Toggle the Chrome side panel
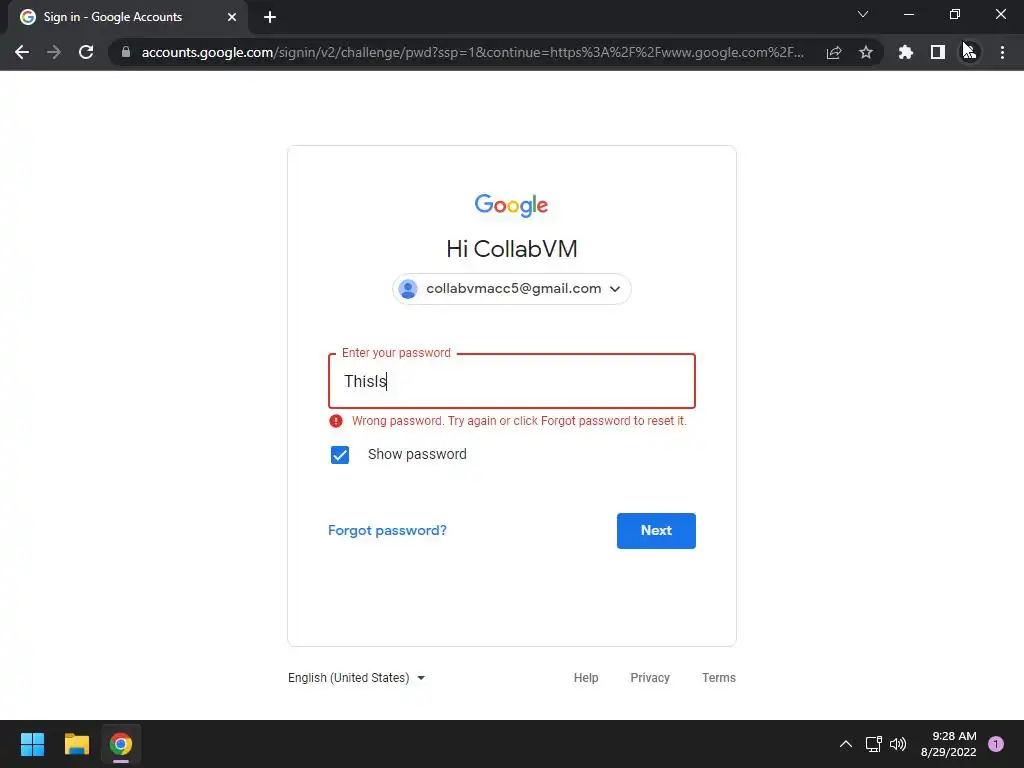This screenshot has width=1024, height=768. pos(938,52)
